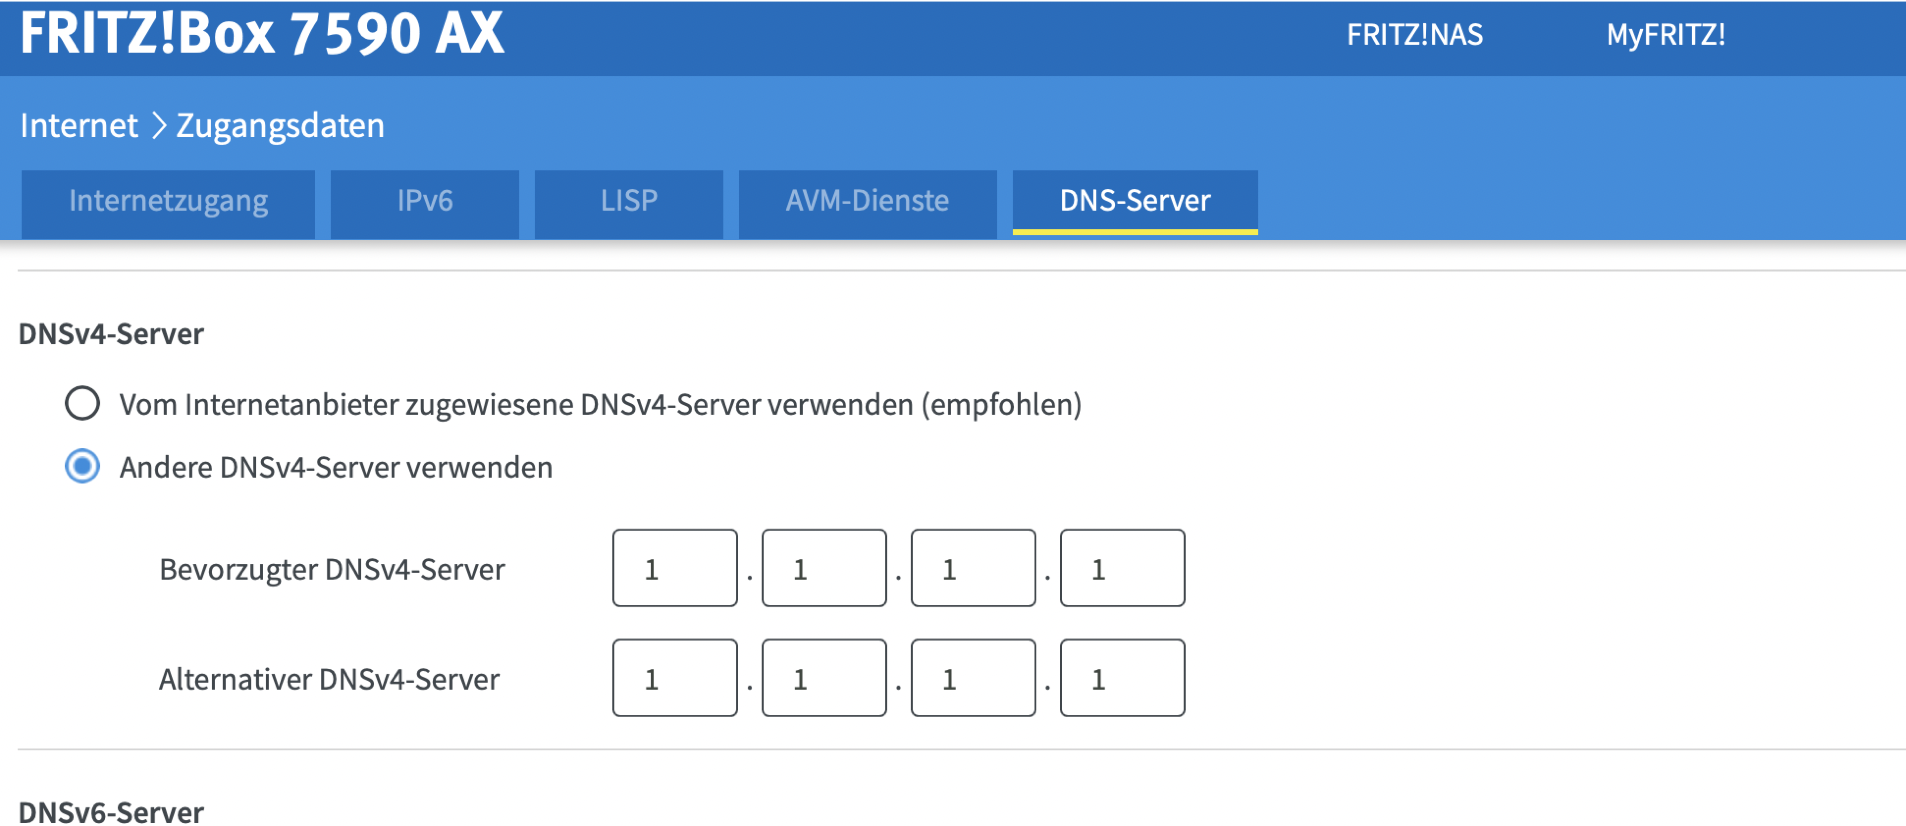Select provider-assigned DNSv4 server radio button

82,404
